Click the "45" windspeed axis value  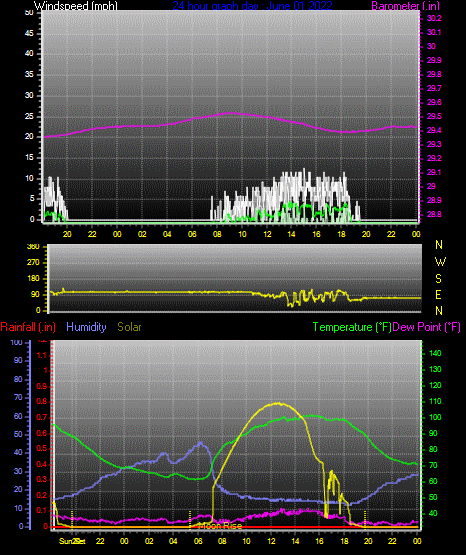click(x=29, y=34)
